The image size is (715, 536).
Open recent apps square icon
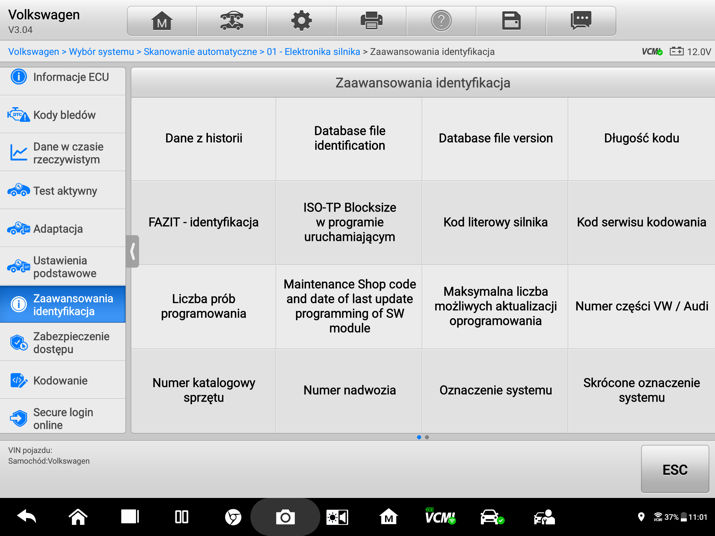click(x=130, y=517)
